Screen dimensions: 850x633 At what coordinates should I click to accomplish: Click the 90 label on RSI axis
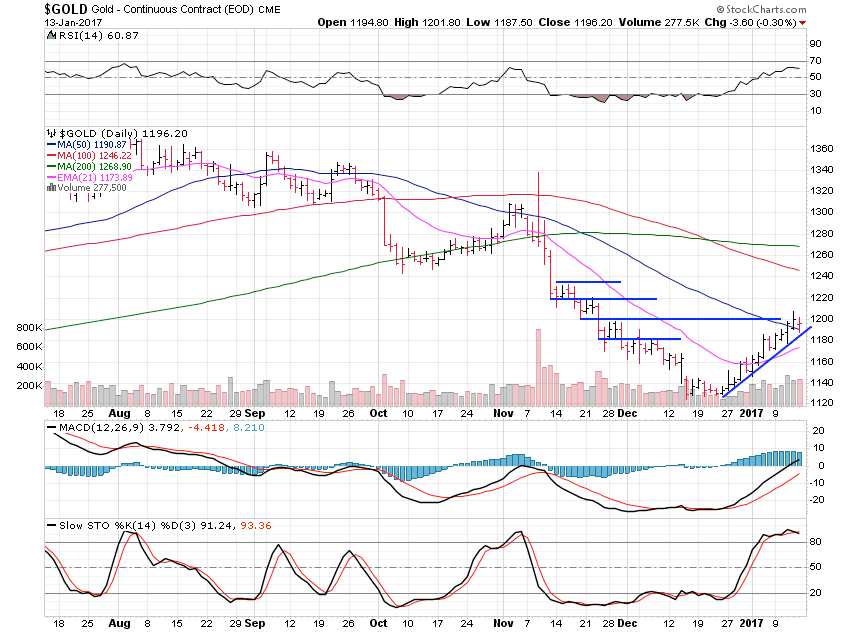(x=815, y=43)
